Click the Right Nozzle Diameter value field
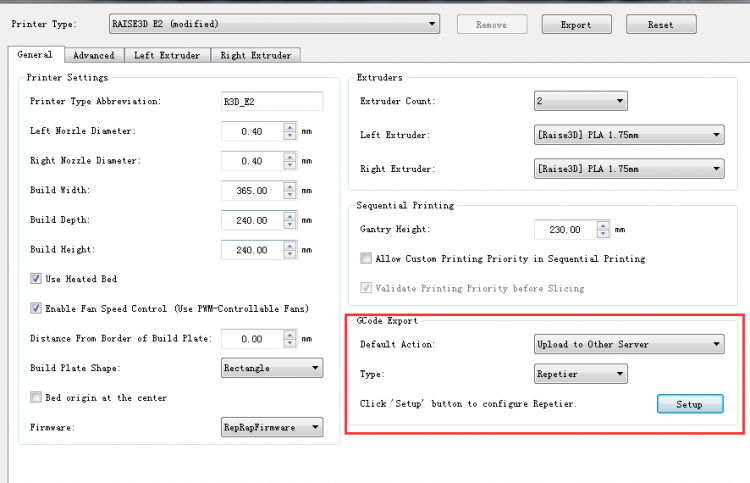This screenshot has height=483, width=750. pos(253,161)
